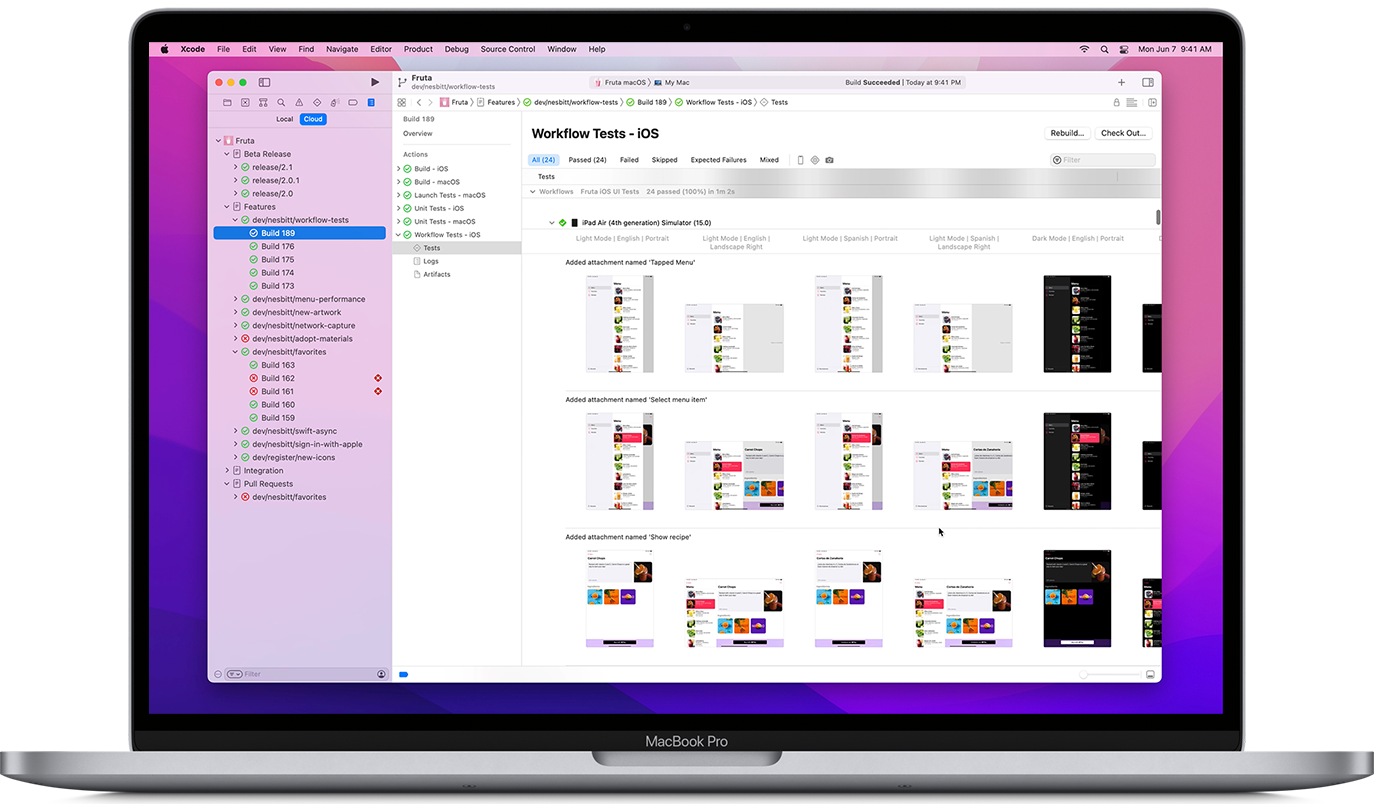1374x804 pixels.
Task: Open the Source Control navigator icon
Action: click(245, 102)
